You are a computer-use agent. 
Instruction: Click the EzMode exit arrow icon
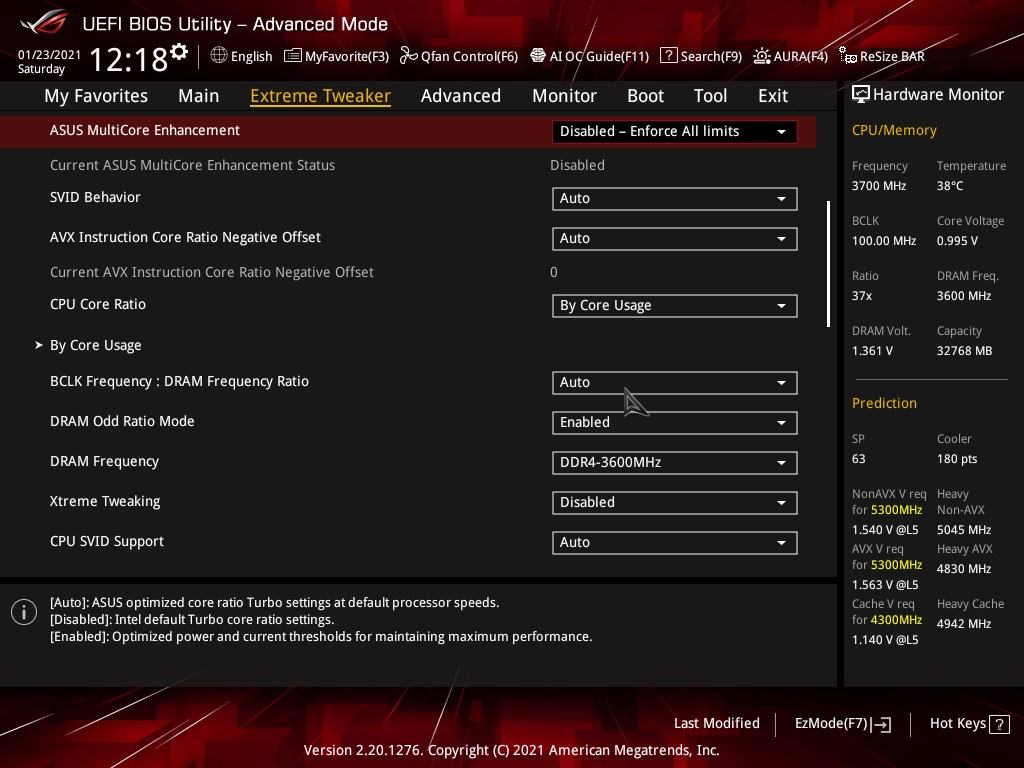point(881,724)
